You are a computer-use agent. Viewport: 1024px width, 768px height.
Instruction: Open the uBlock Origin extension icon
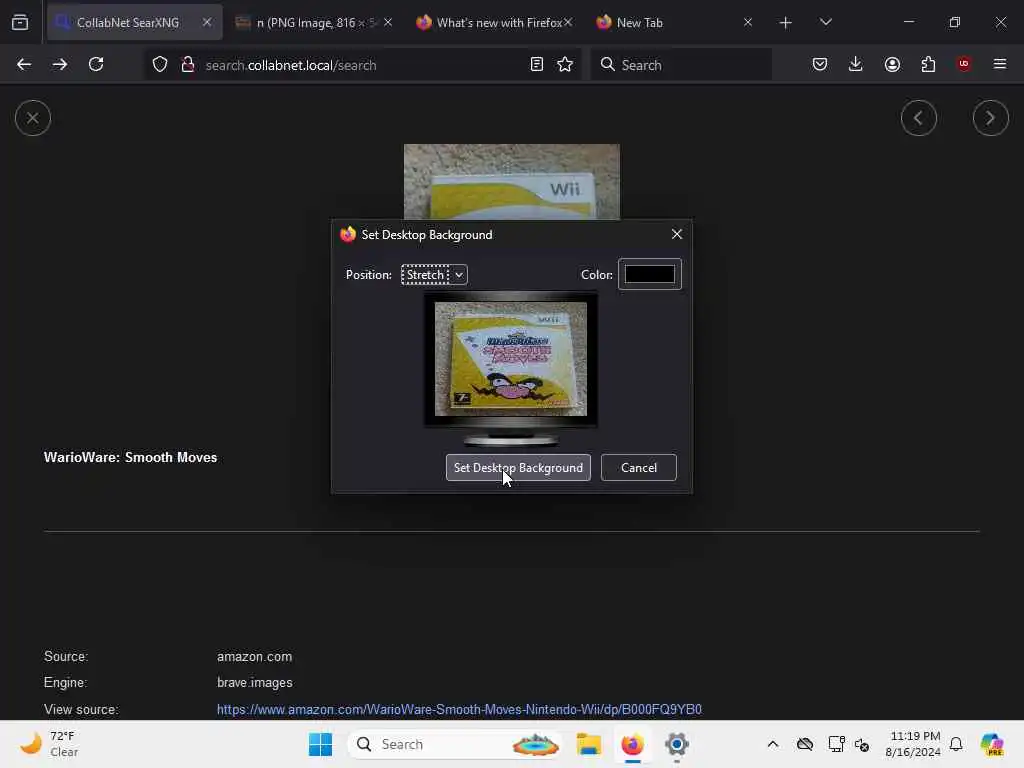[x=964, y=64]
